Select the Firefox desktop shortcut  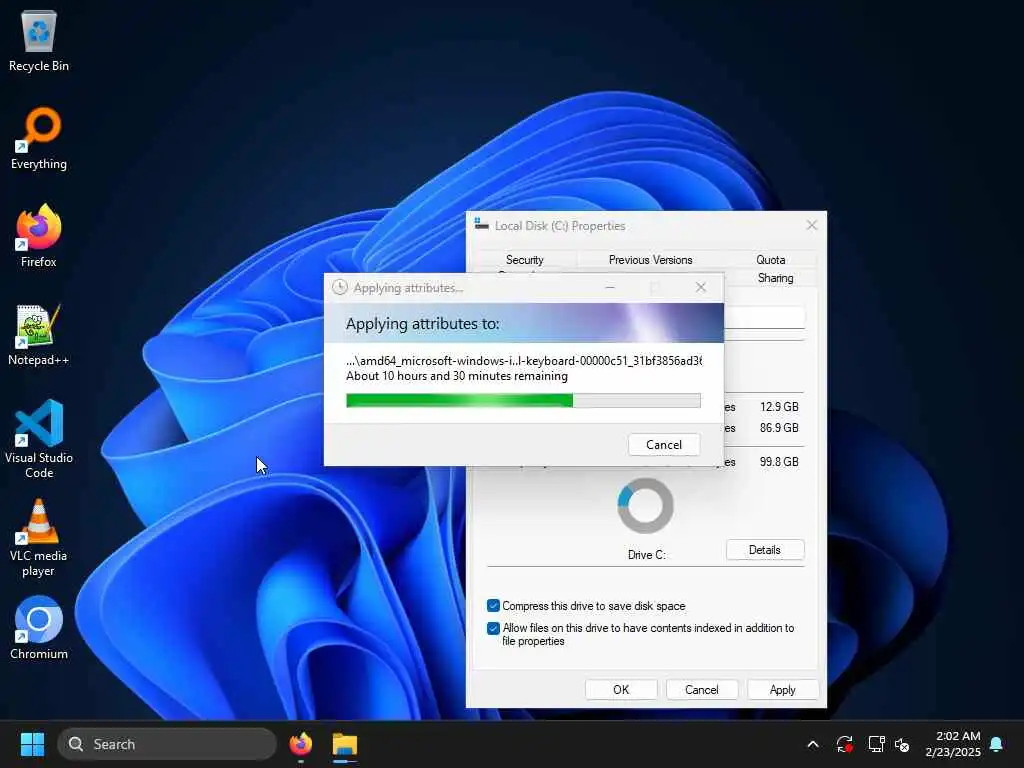pos(39,236)
